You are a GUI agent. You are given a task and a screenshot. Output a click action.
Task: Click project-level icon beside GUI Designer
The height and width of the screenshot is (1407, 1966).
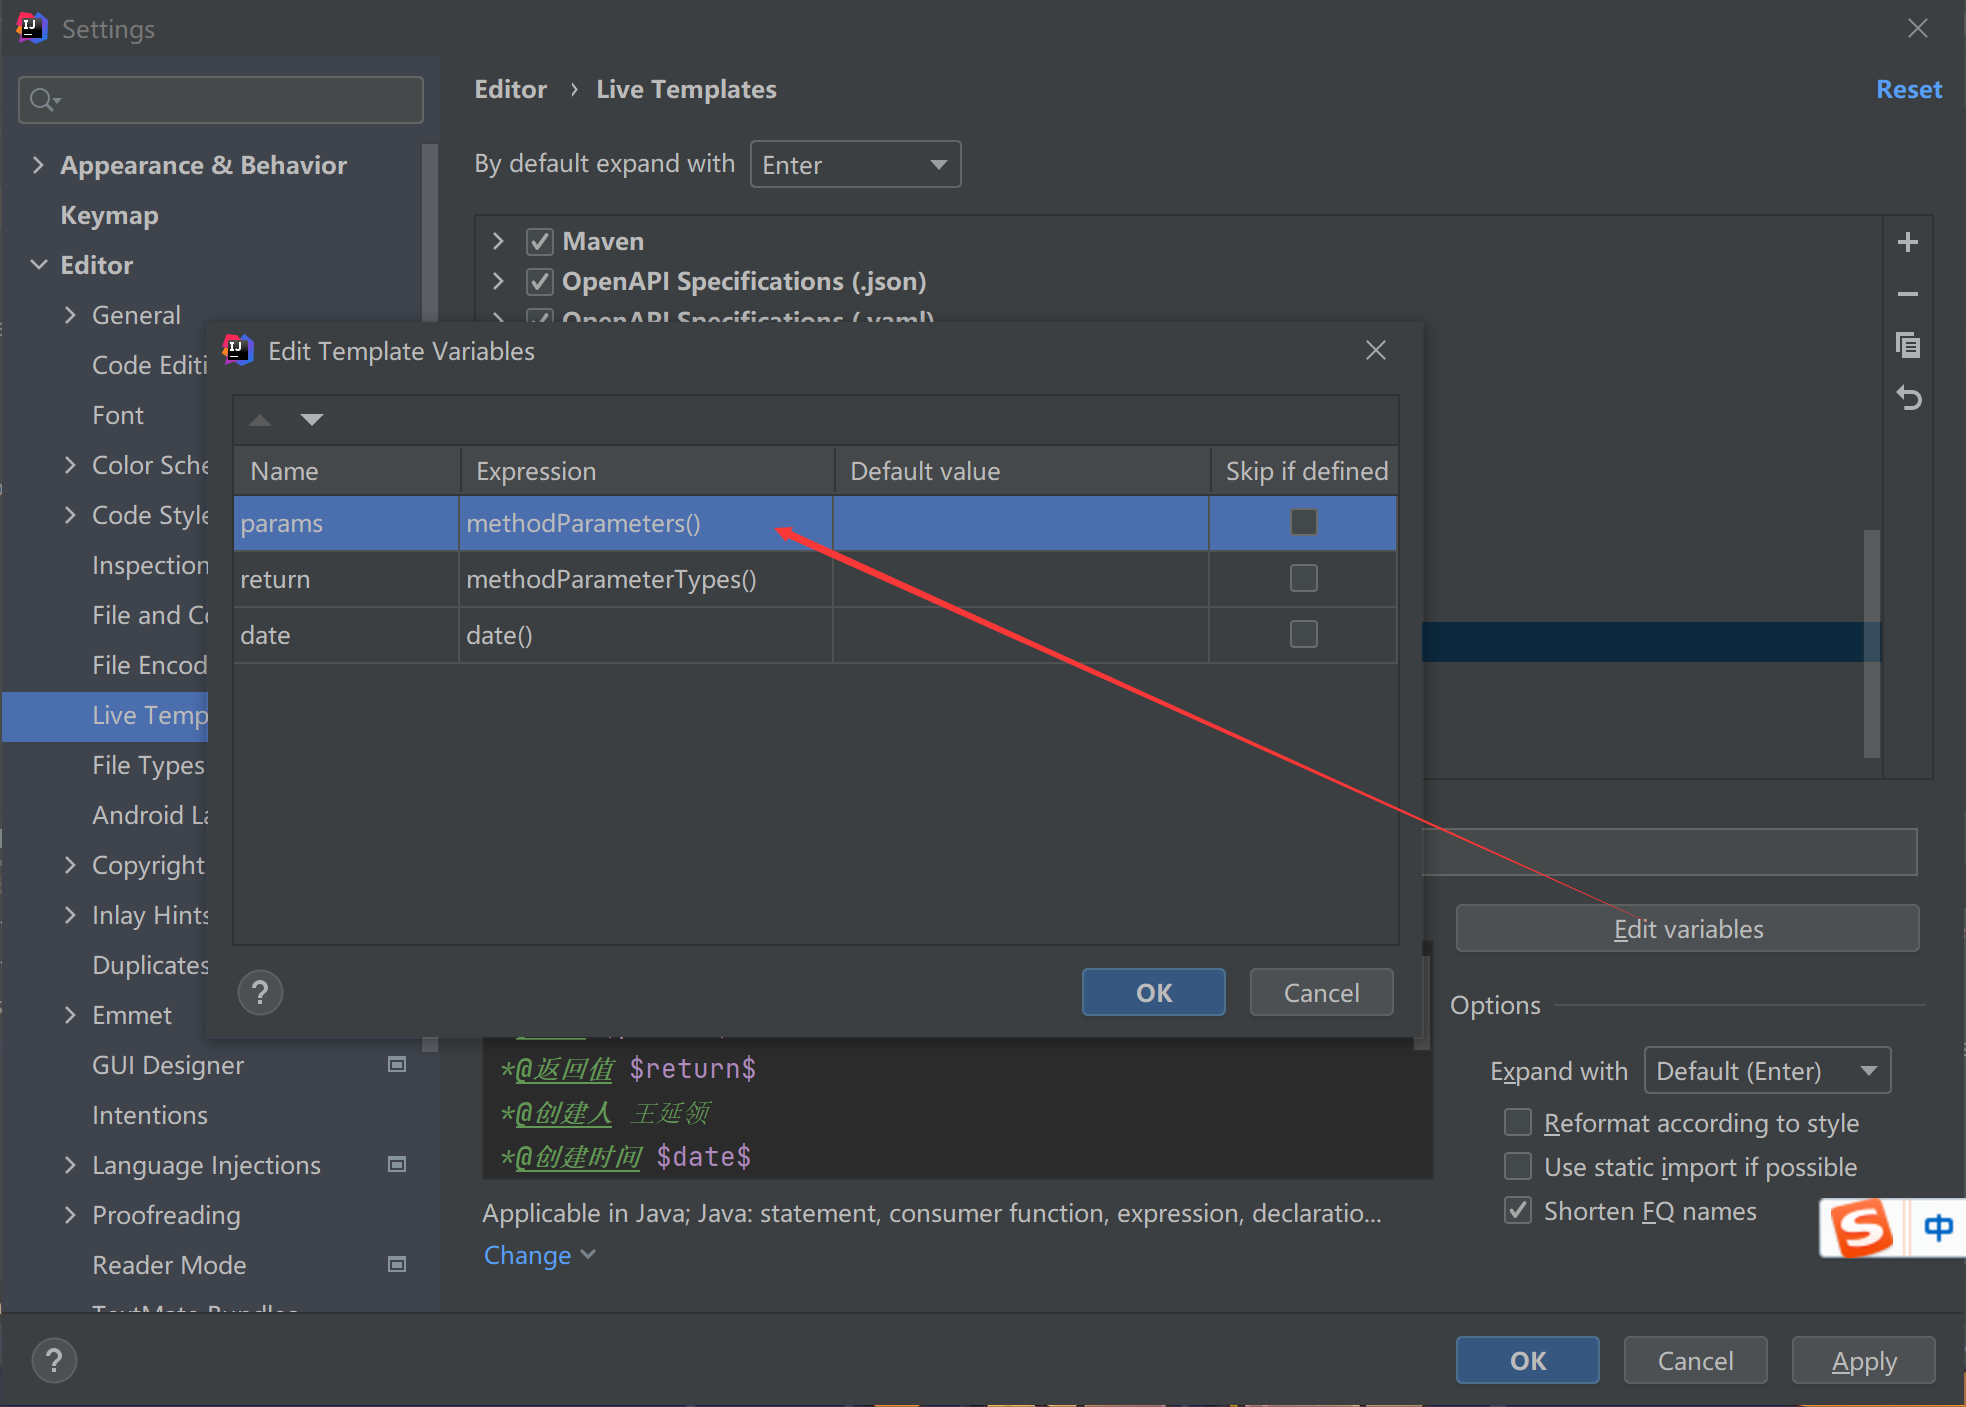pyautogui.click(x=397, y=1064)
